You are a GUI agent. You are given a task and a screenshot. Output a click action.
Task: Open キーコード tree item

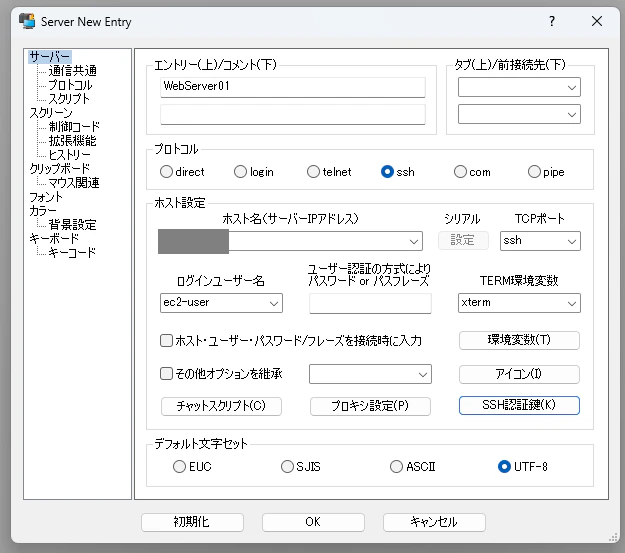[72, 252]
